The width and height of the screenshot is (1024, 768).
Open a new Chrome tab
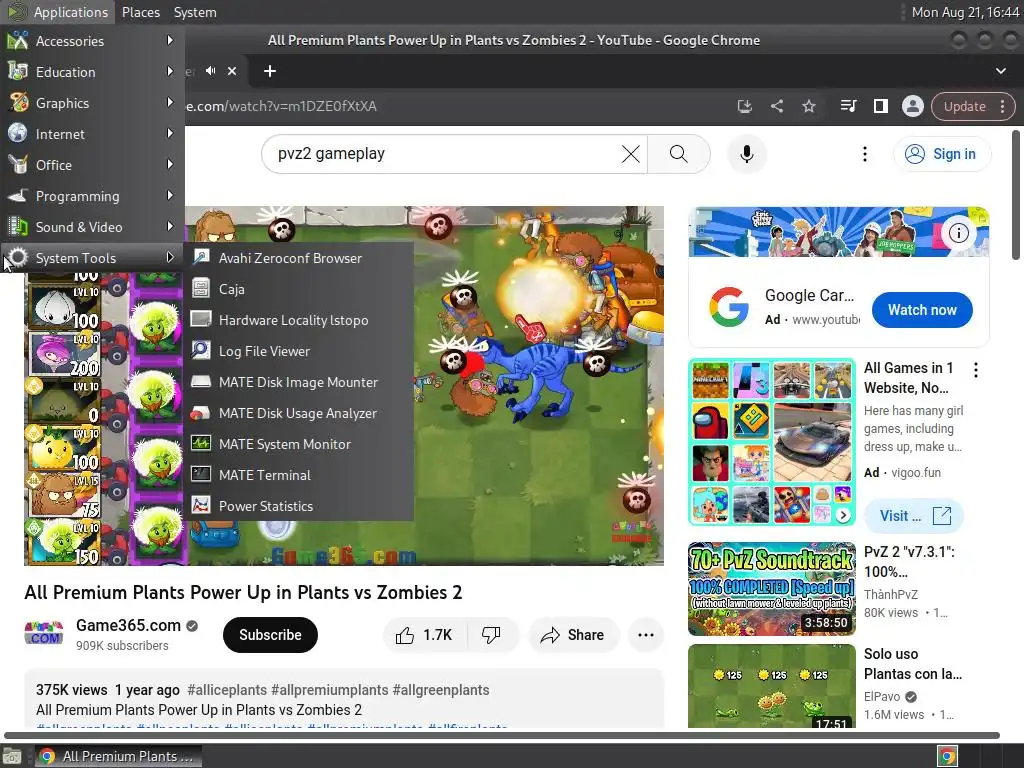(270, 71)
